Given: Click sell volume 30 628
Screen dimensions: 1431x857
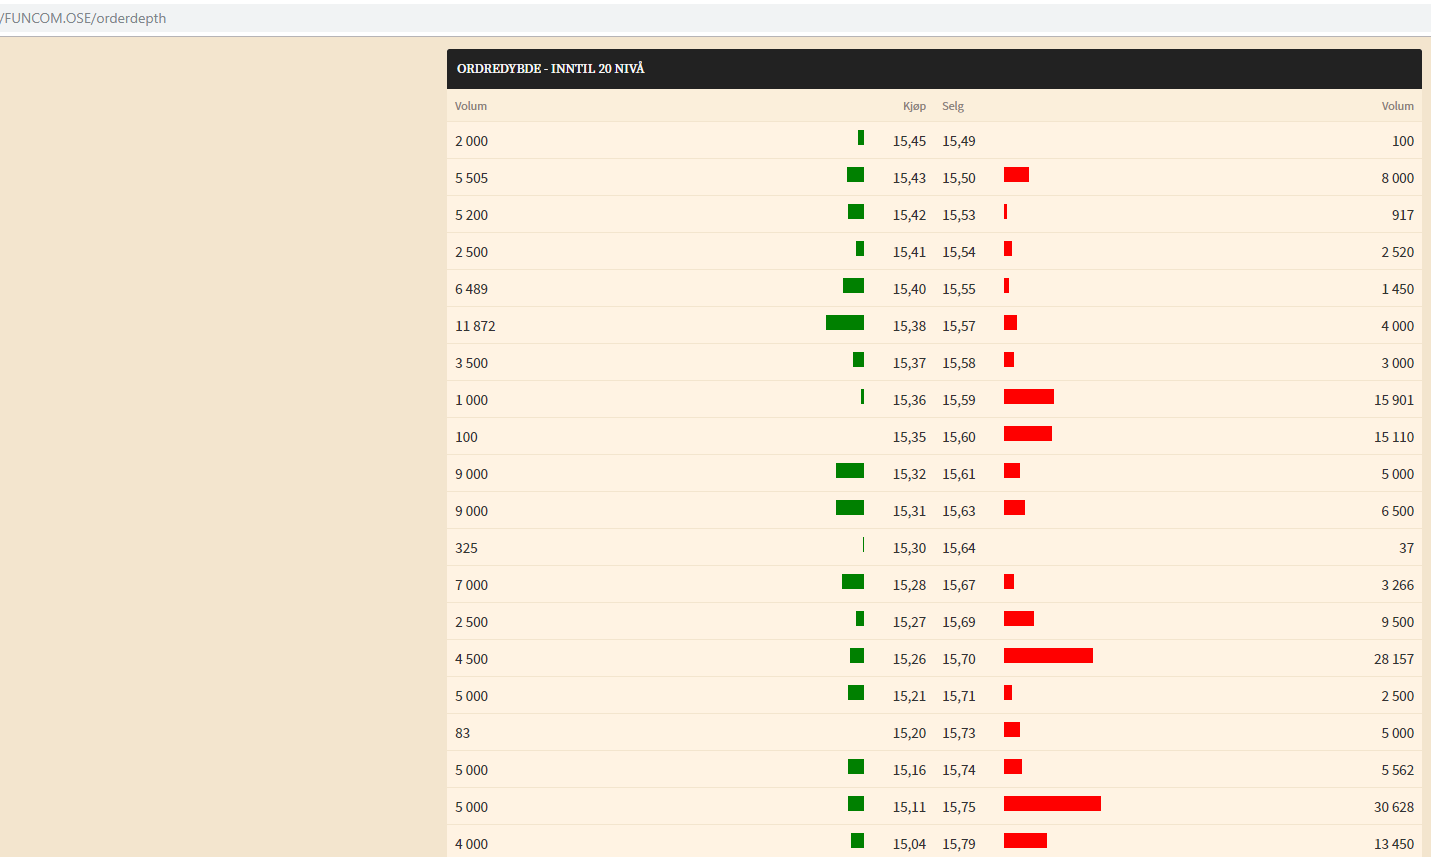Looking at the screenshot, I should [1394, 807].
